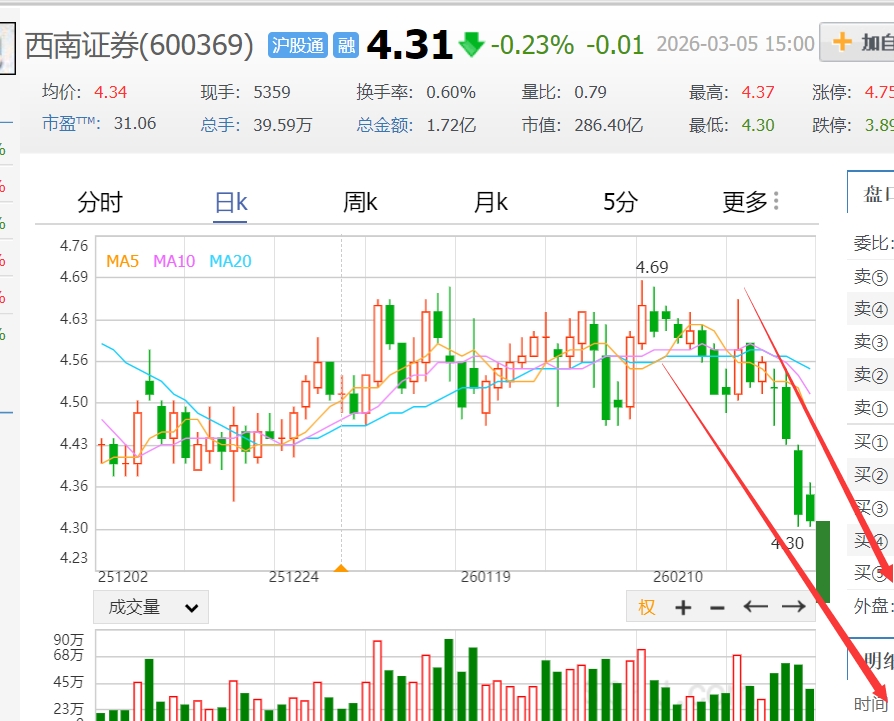This screenshot has height=721, width=894.
Task: Click the 卖① order book row
Action: coord(870,408)
